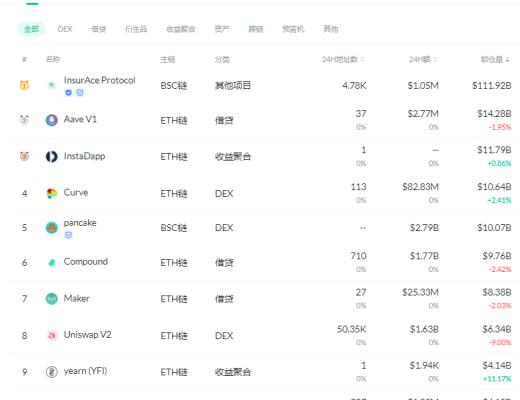Switch to the 衍生品 category tab
Screen dimensions: 520x400
click(136, 29)
